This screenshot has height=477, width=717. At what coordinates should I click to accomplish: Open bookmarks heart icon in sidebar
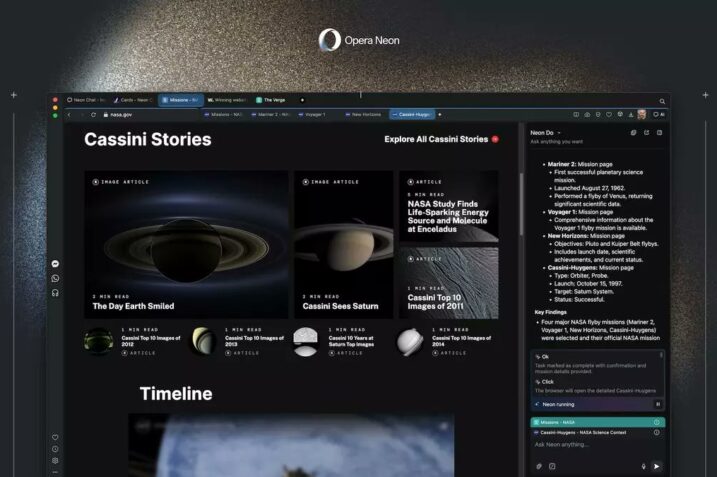tap(55, 437)
